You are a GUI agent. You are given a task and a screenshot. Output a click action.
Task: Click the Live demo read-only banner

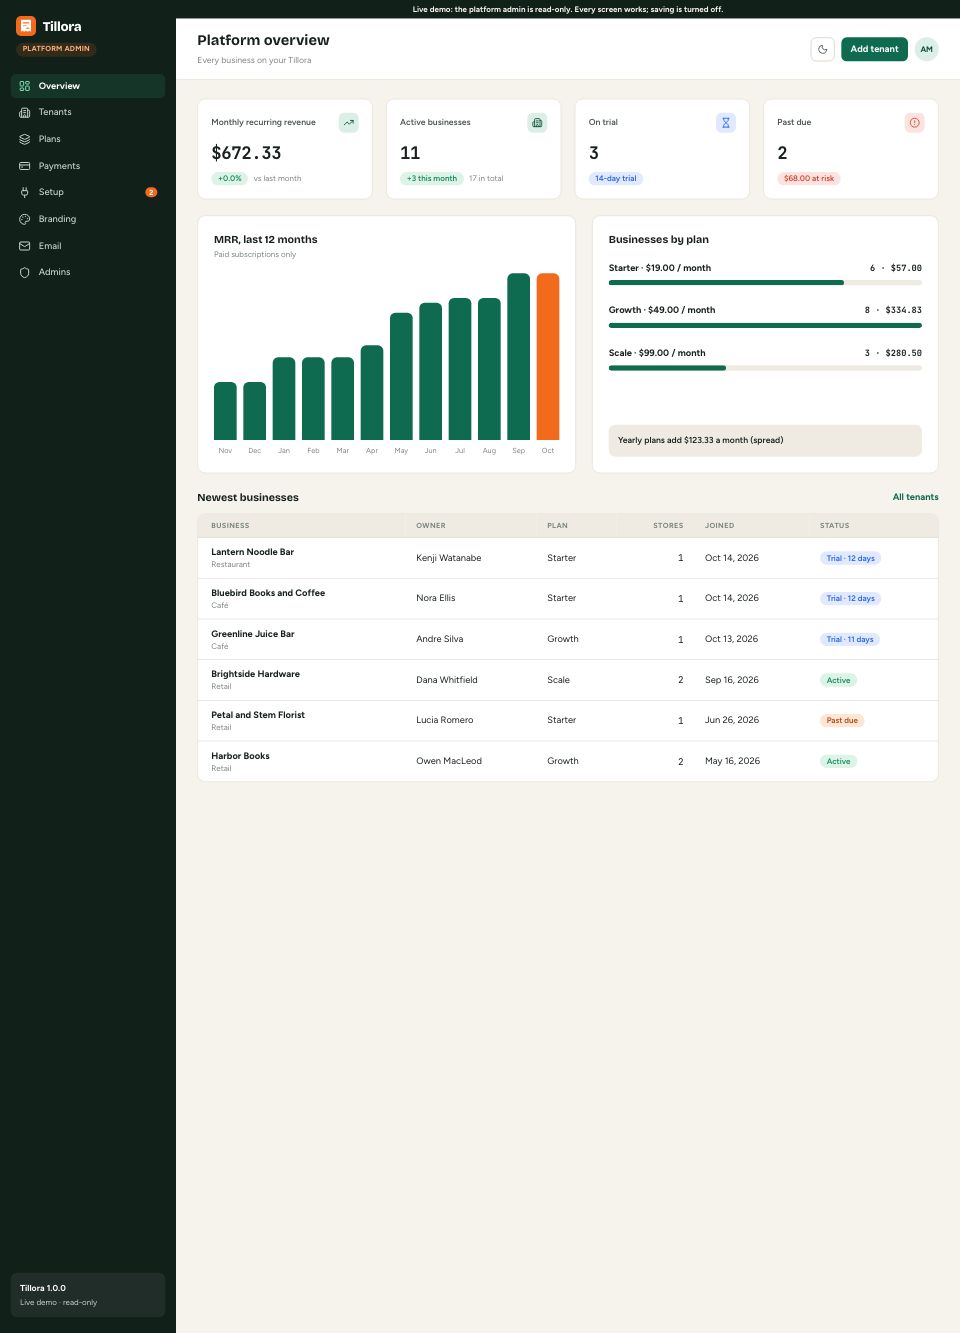[x=568, y=9]
